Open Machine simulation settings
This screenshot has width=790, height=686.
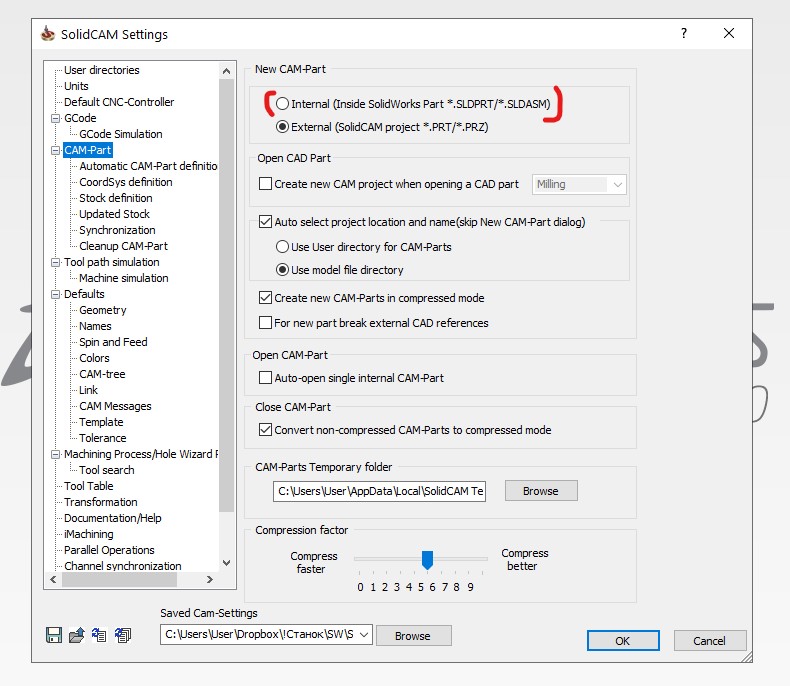coord(124,278)
